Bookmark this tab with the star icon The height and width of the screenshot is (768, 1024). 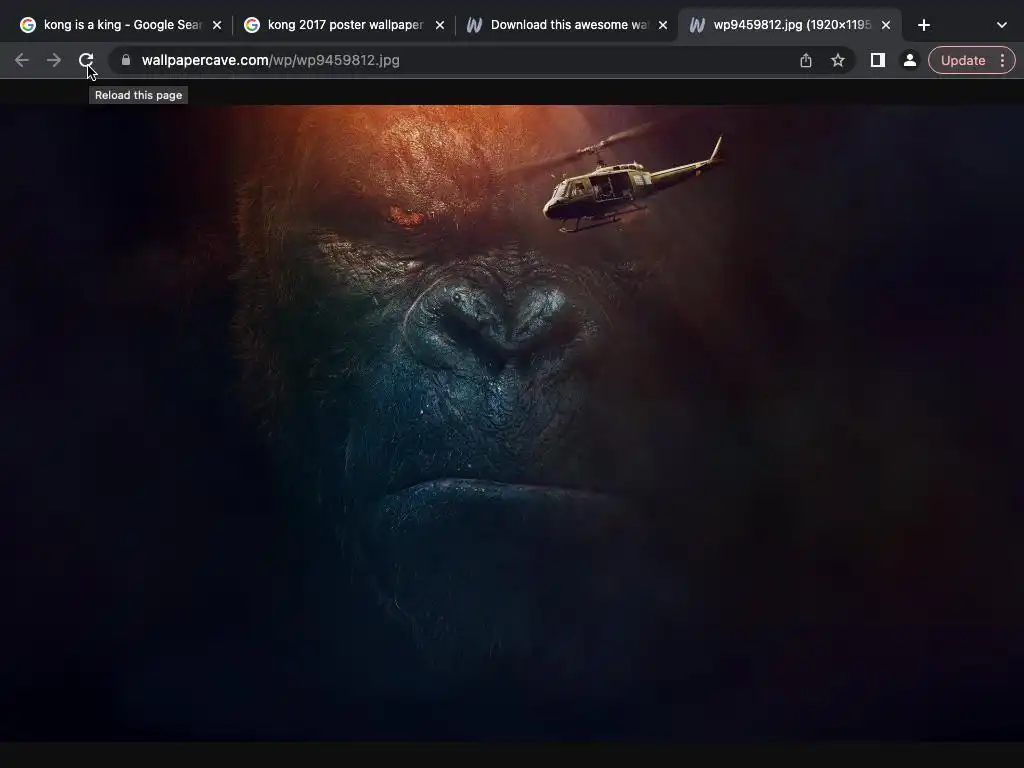[x=838, y=60]
